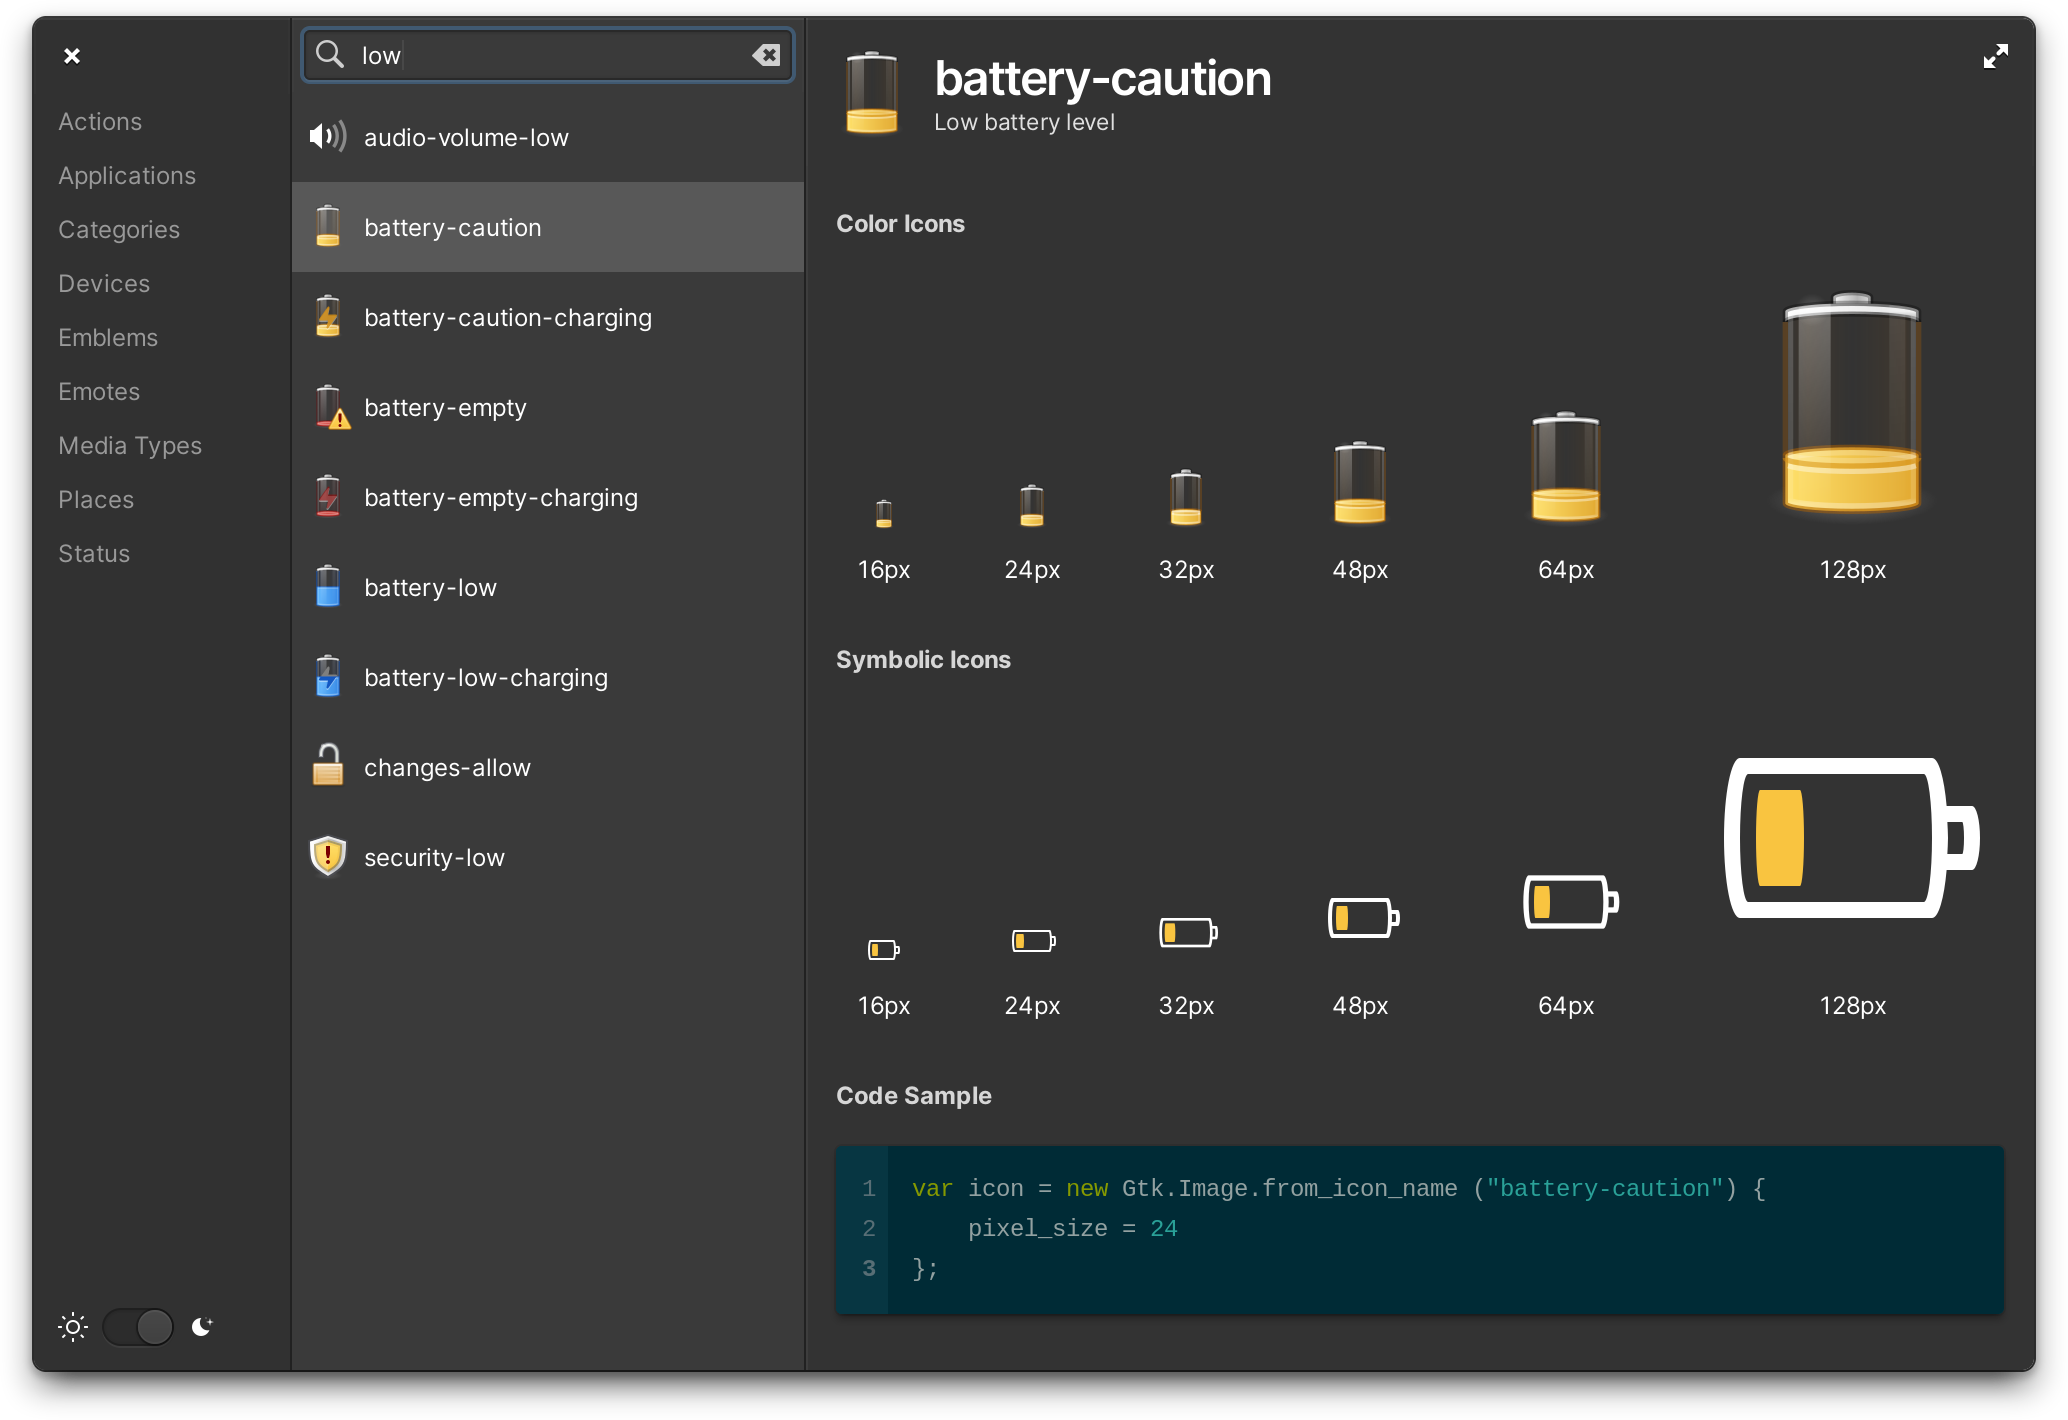Close the icon browser window
The width and height of the screenshot is (2068, 1420).
pyautogui.click(x=72, y=56)
